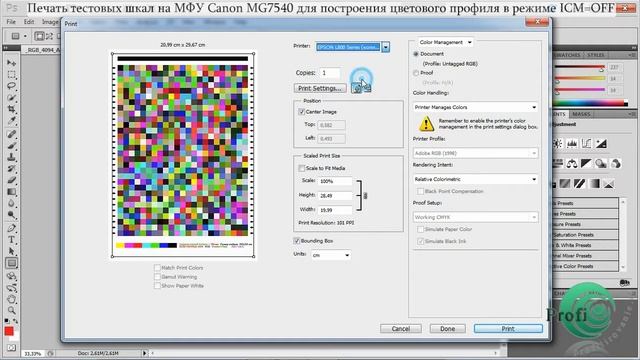Select the Document radio button

416,54
